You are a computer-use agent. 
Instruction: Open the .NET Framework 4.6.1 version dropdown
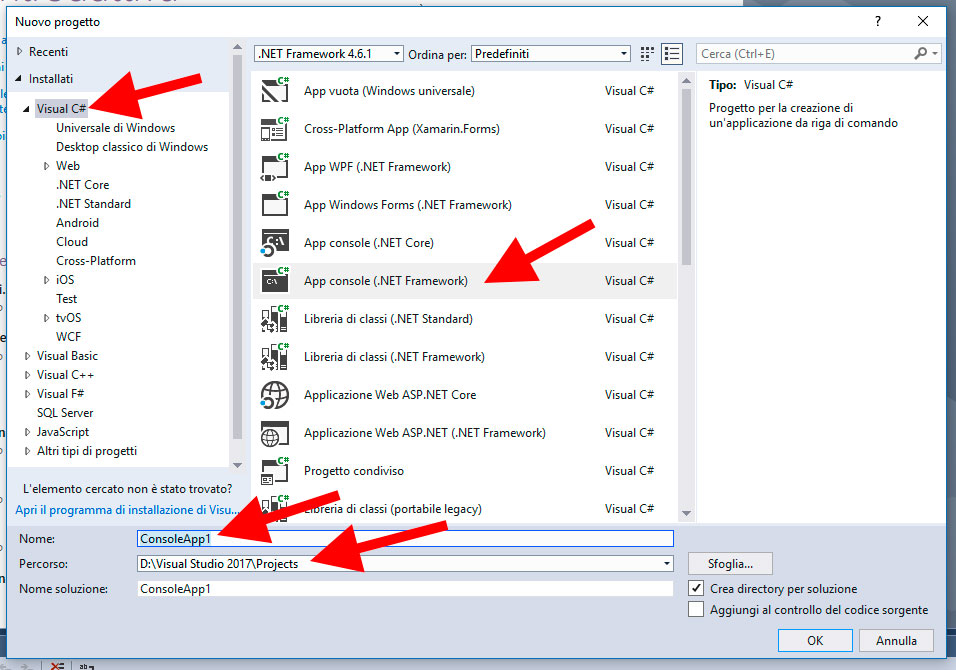[x=397, y=54]
